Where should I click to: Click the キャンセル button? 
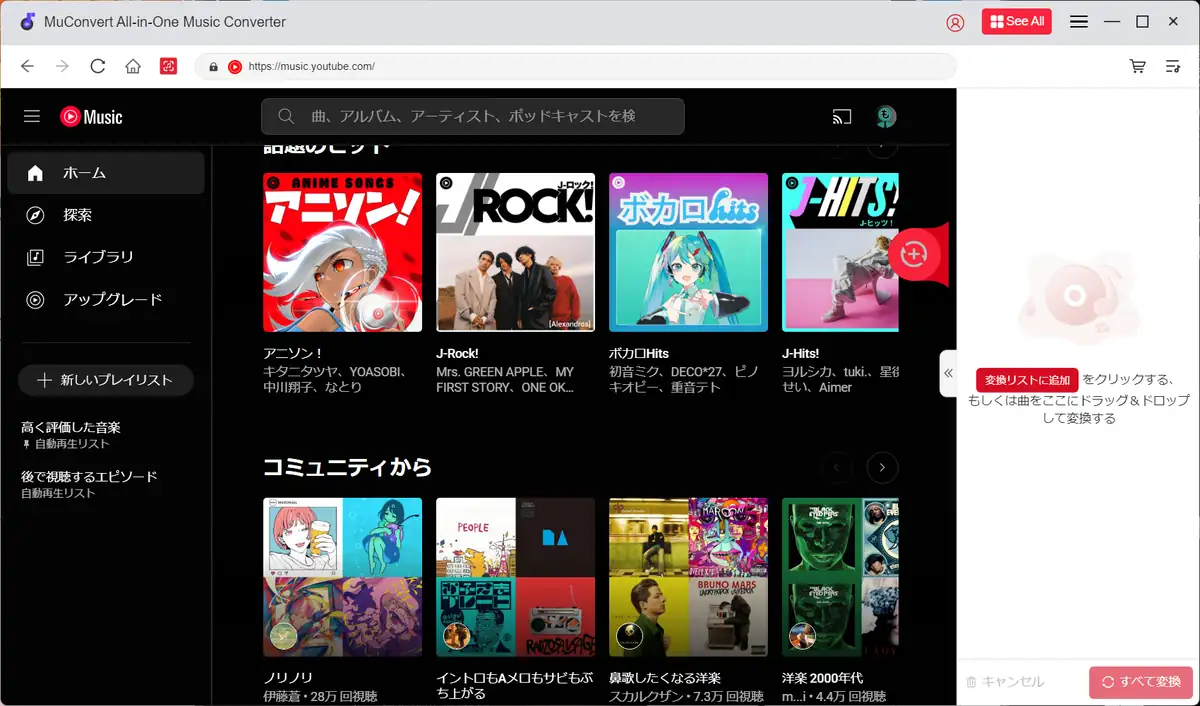[x=1005, y=682]
